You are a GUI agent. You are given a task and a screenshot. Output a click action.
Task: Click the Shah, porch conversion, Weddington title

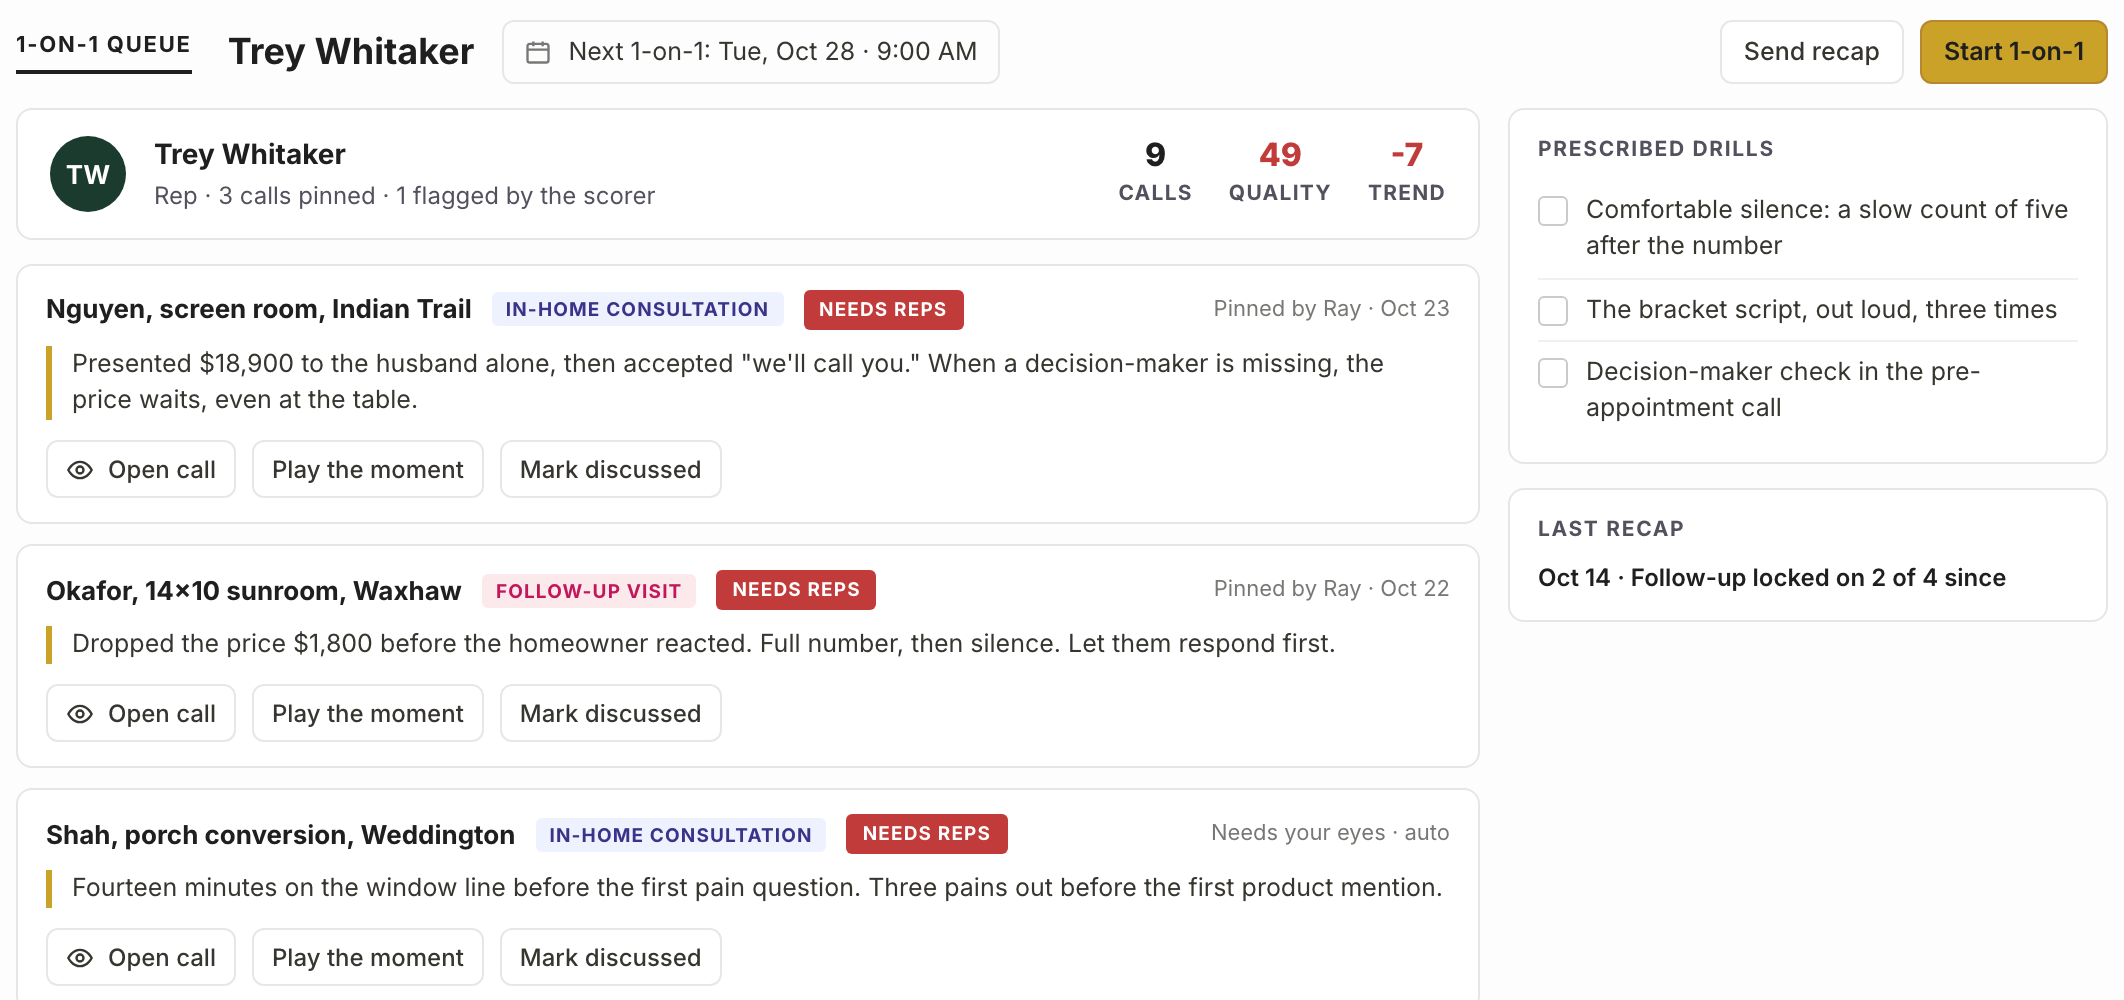[280, 835]
